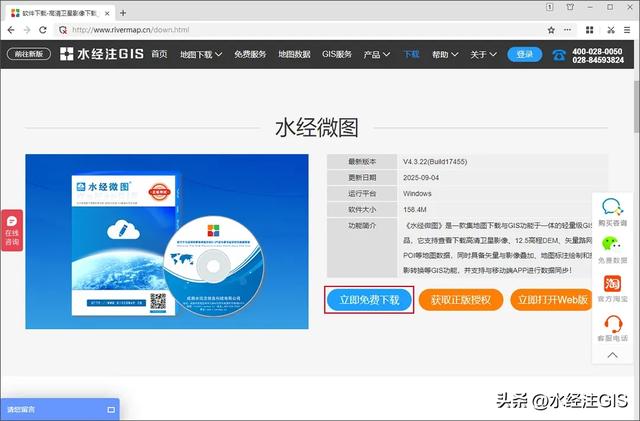
Task: Open the 请您留言 message bar
Action: click(x=60, y=409)
